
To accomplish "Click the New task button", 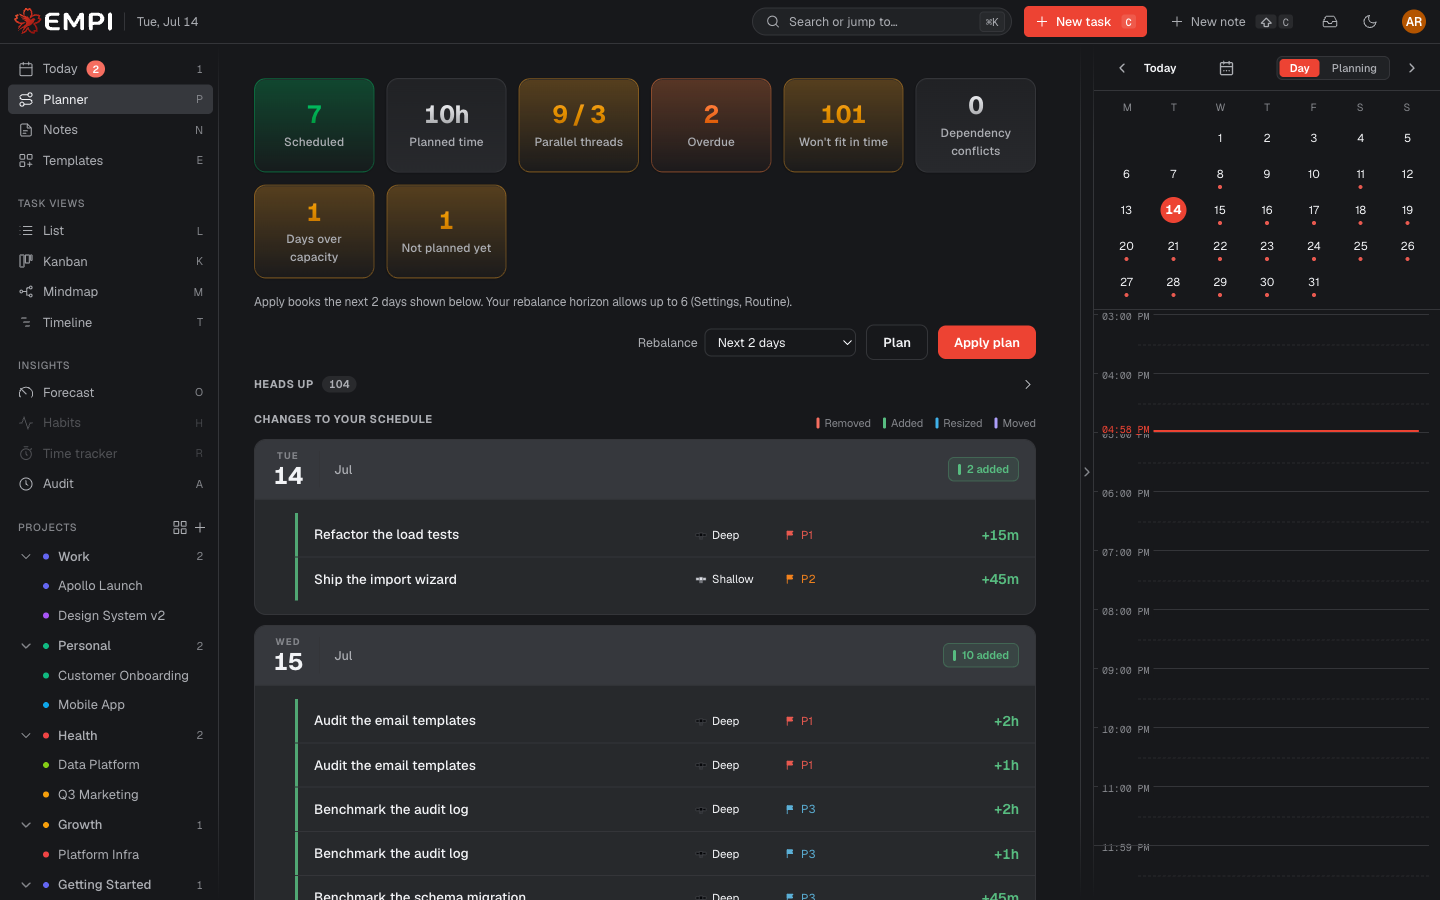I will point(1085,22).
